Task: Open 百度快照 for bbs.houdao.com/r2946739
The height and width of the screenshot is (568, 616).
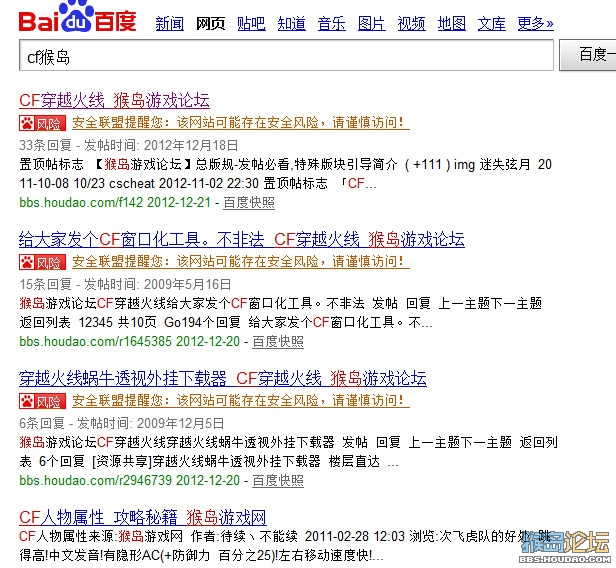Action: point(278,481)
